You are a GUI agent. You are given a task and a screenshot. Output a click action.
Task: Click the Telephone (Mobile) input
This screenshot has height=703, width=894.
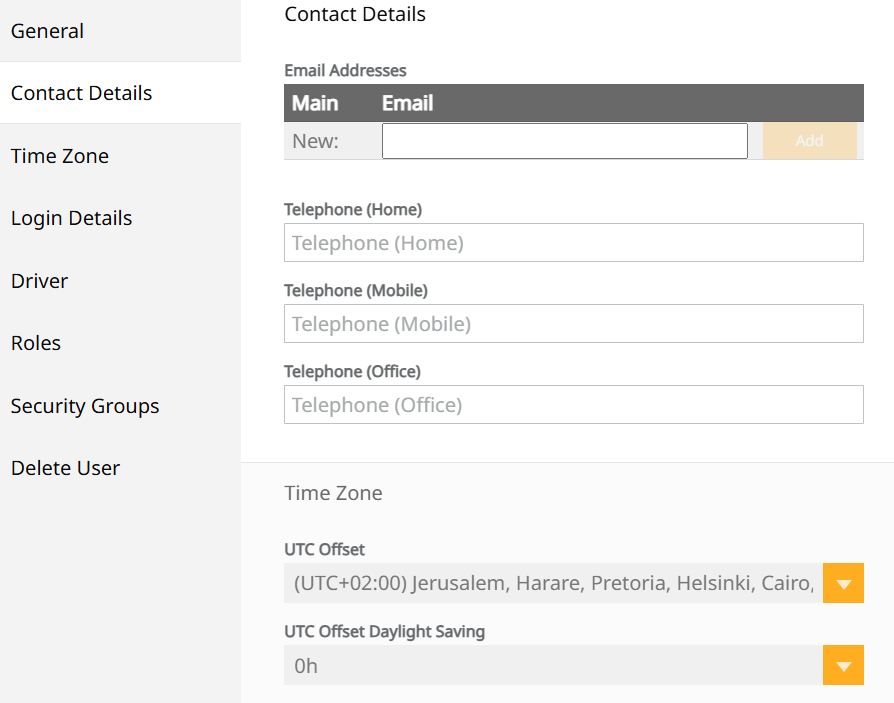tap(574, 324)
